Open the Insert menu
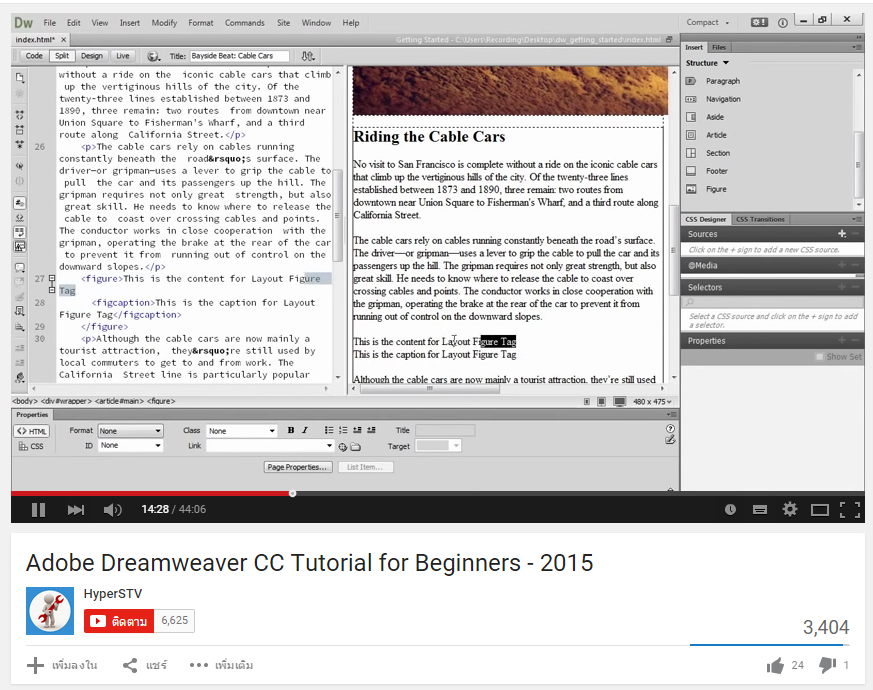This screenshot has height=690, width=873. pyautogui.click(x=130, y=23)
